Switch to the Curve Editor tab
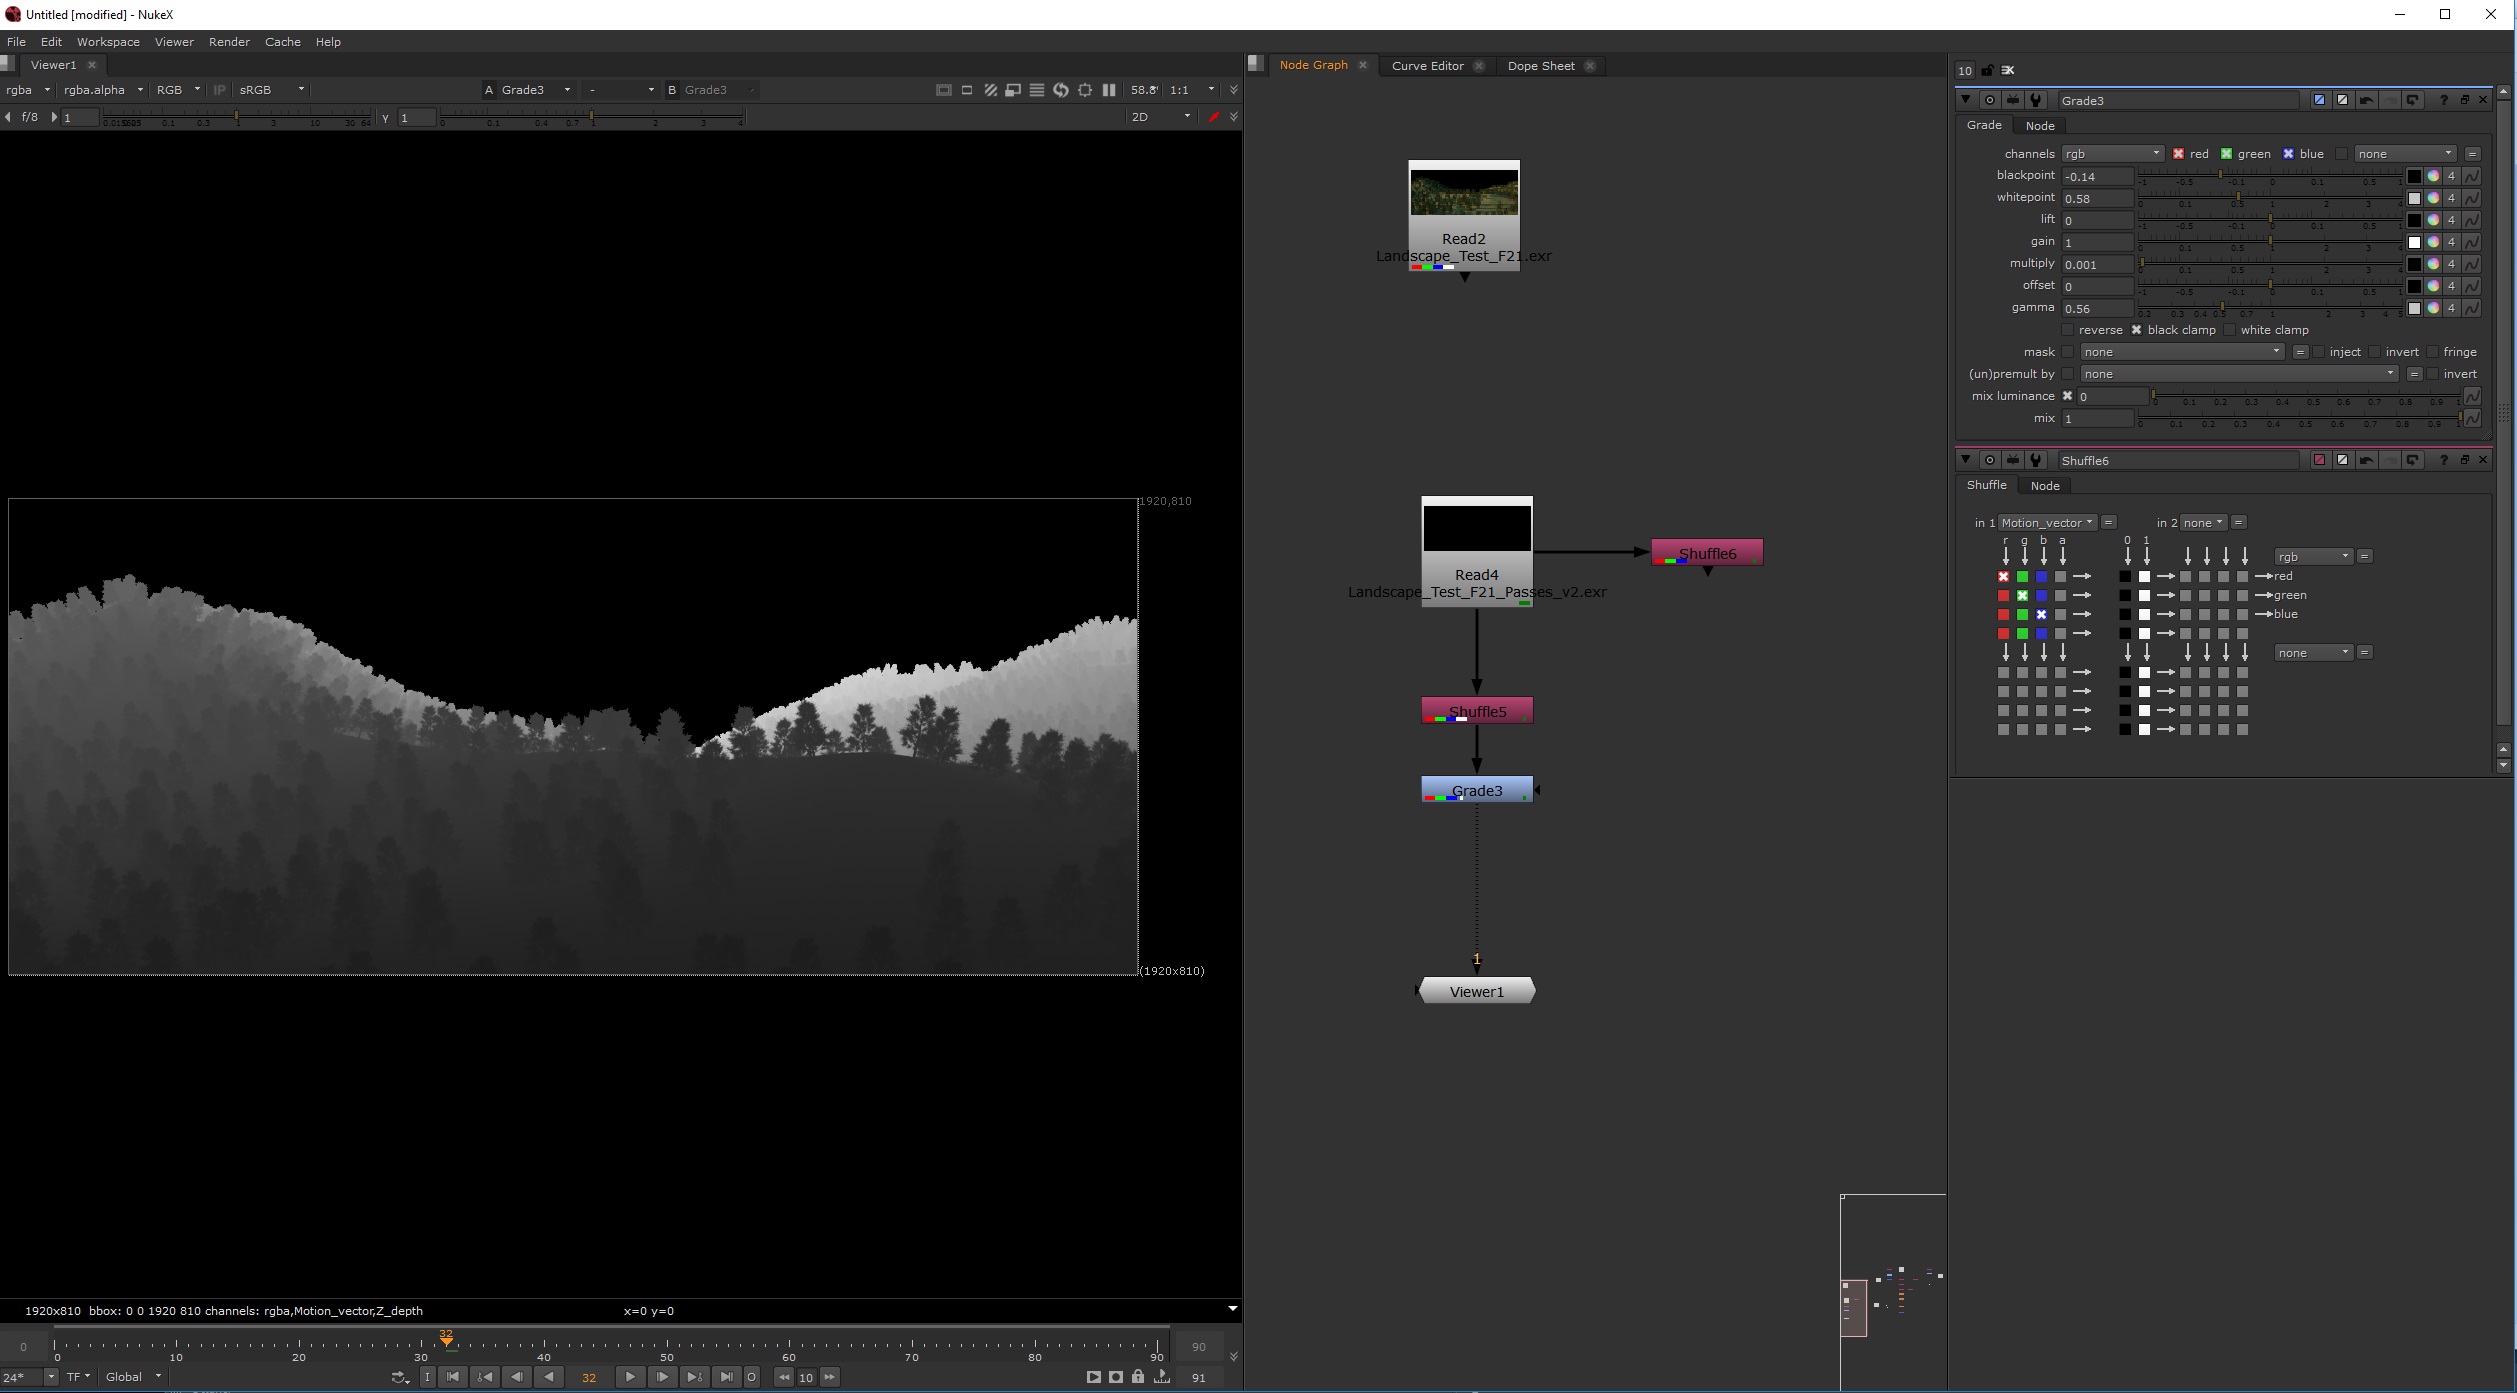The height and width of the screenshot is (1393, 2517). pyautogui.click(x=1427, y=66)
